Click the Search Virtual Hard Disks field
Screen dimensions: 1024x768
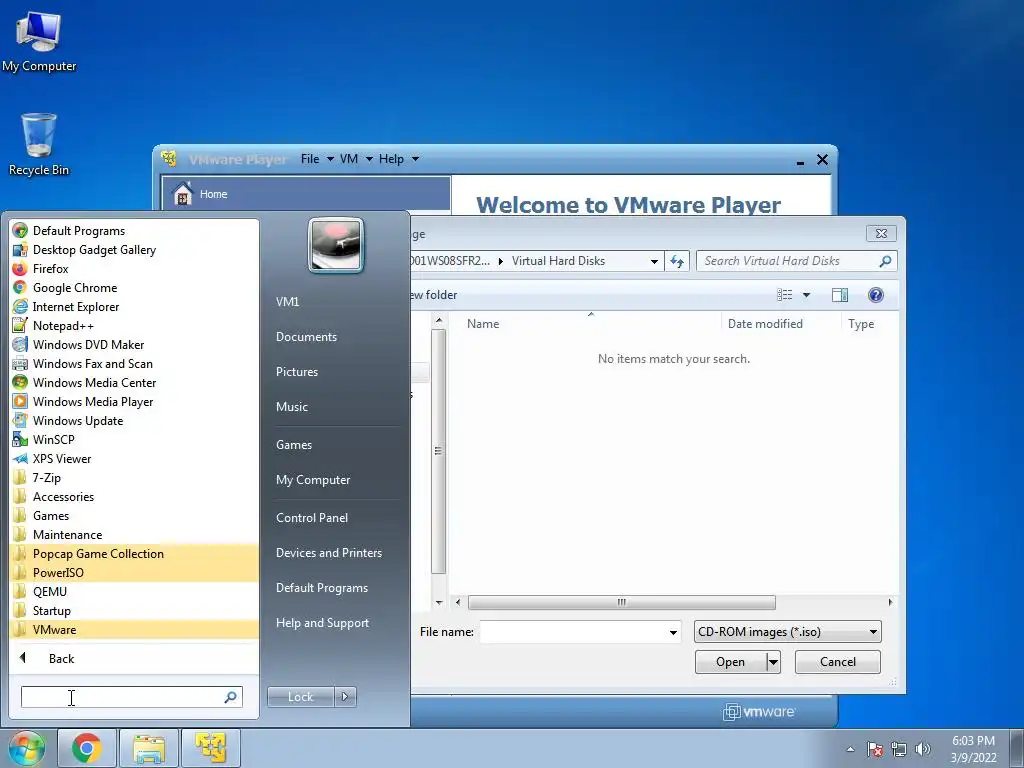pos(795,261)
